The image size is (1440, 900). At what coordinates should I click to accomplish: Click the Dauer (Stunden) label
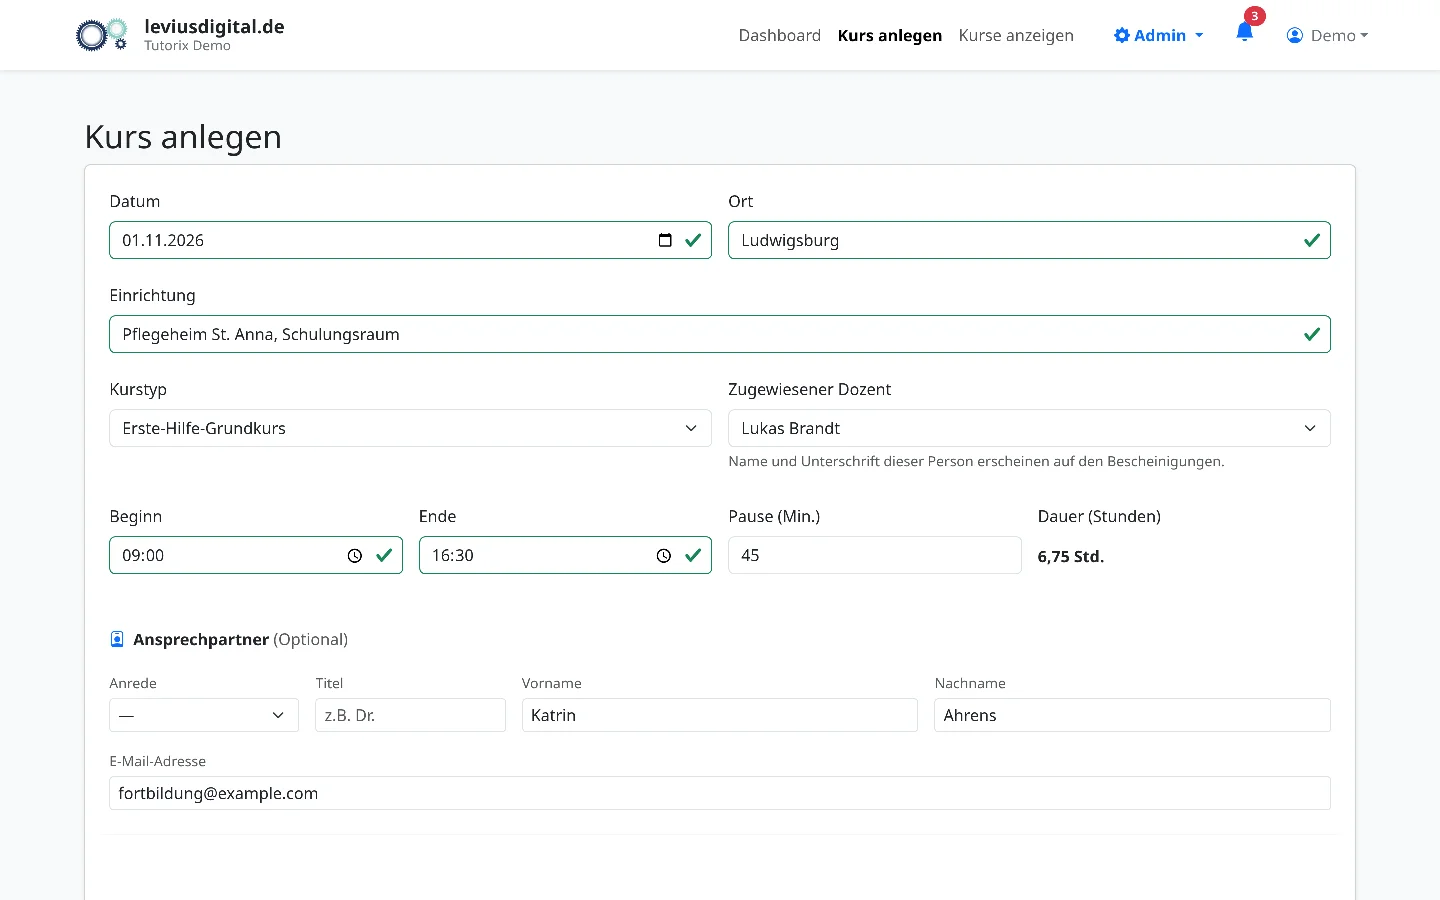click(1099, 516)
